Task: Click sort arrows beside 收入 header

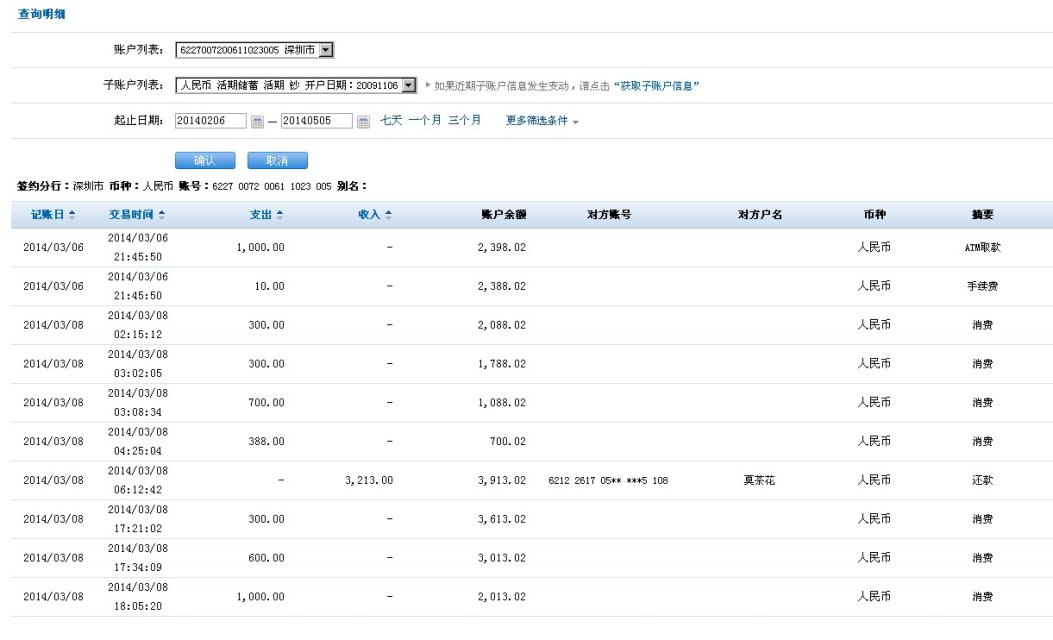Action: (388, 215)
